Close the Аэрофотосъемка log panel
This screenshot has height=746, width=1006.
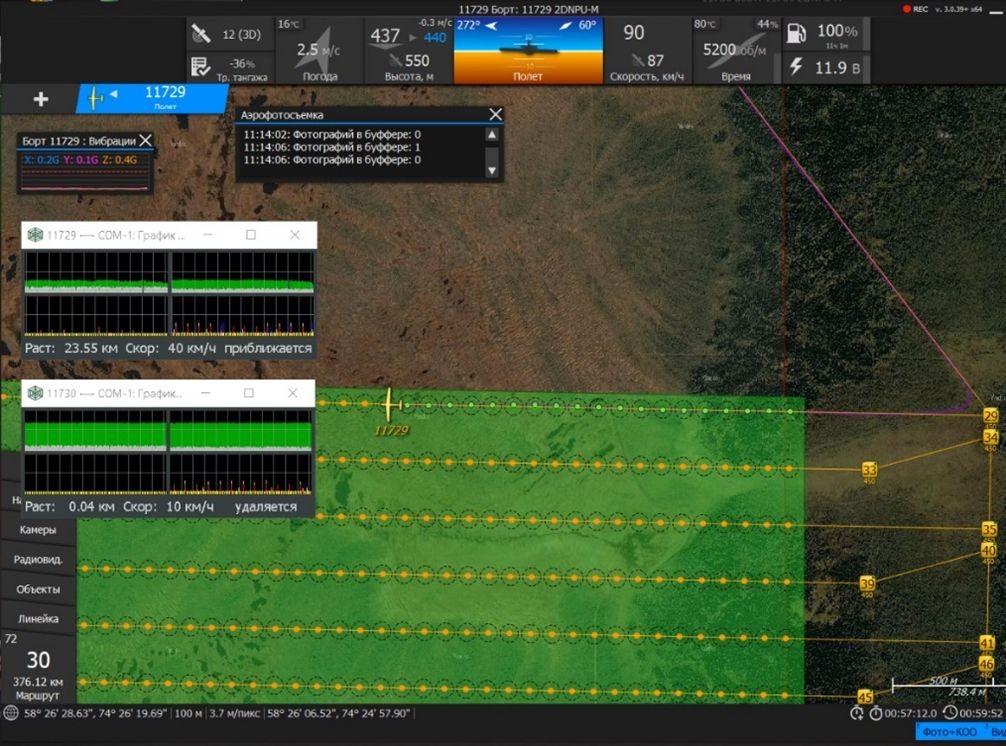(x=495, y=114)
